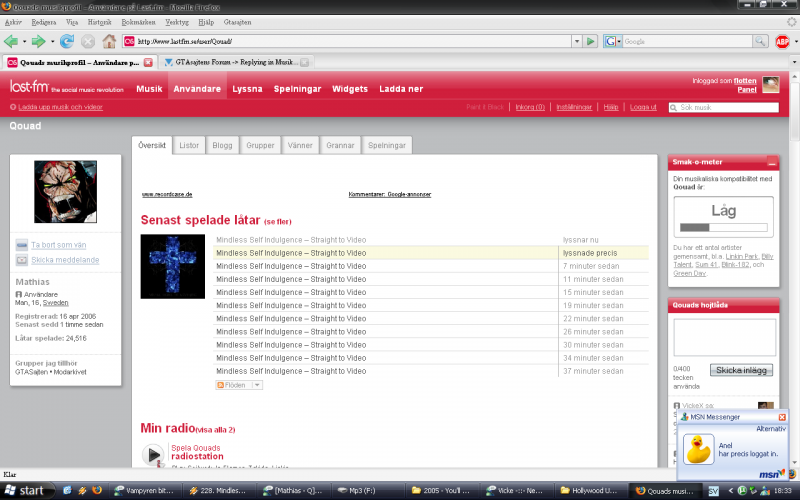This screenshot has width=800, height=500.
Task: Click the browser stop loading icon
Action: pyautogui.click(x=88, y=41)
